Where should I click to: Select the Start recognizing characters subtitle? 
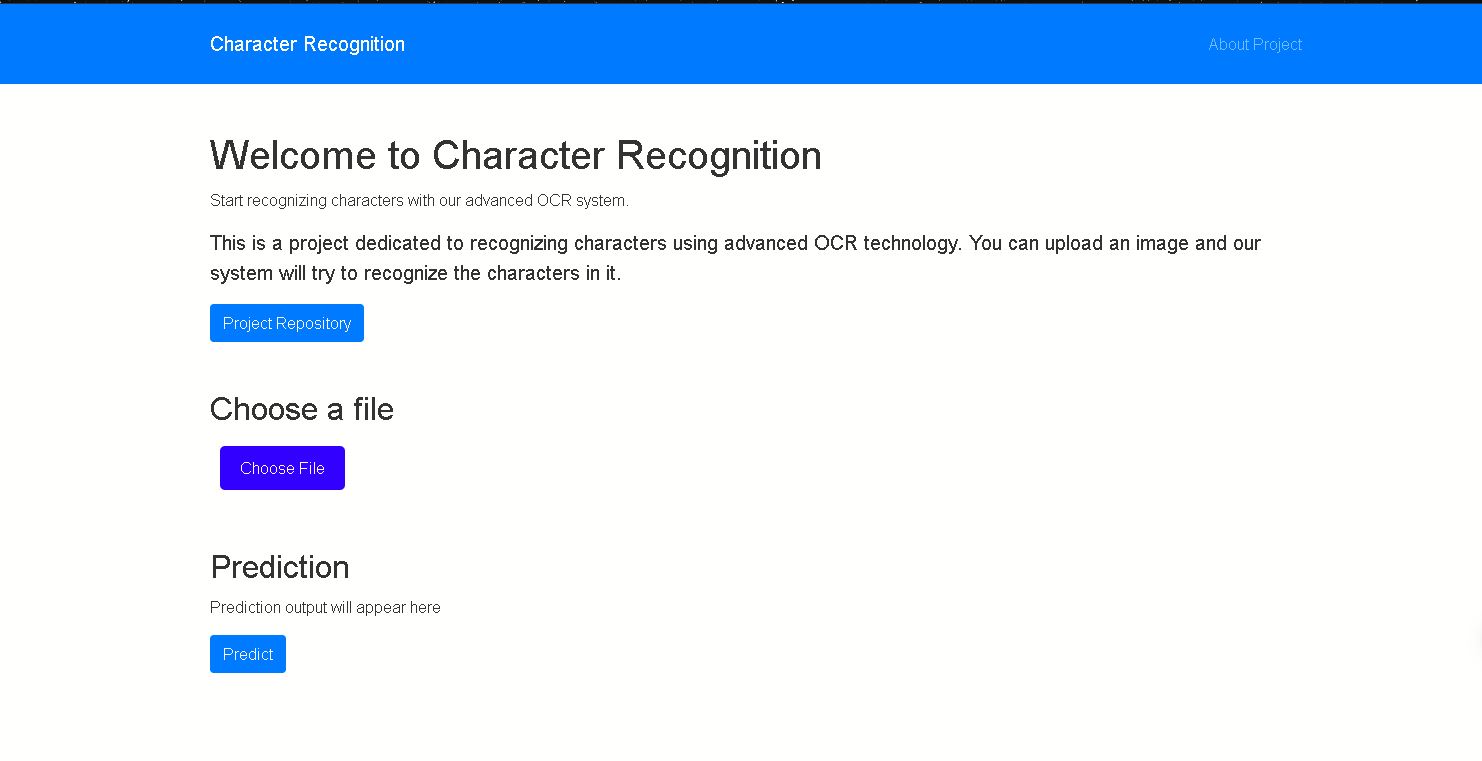click(419, 200)
